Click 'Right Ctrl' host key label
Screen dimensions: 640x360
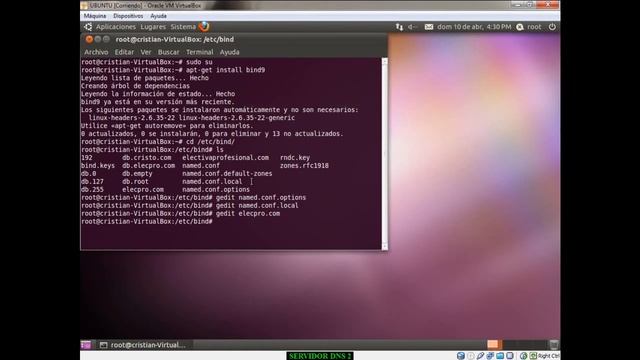point(549,356)
